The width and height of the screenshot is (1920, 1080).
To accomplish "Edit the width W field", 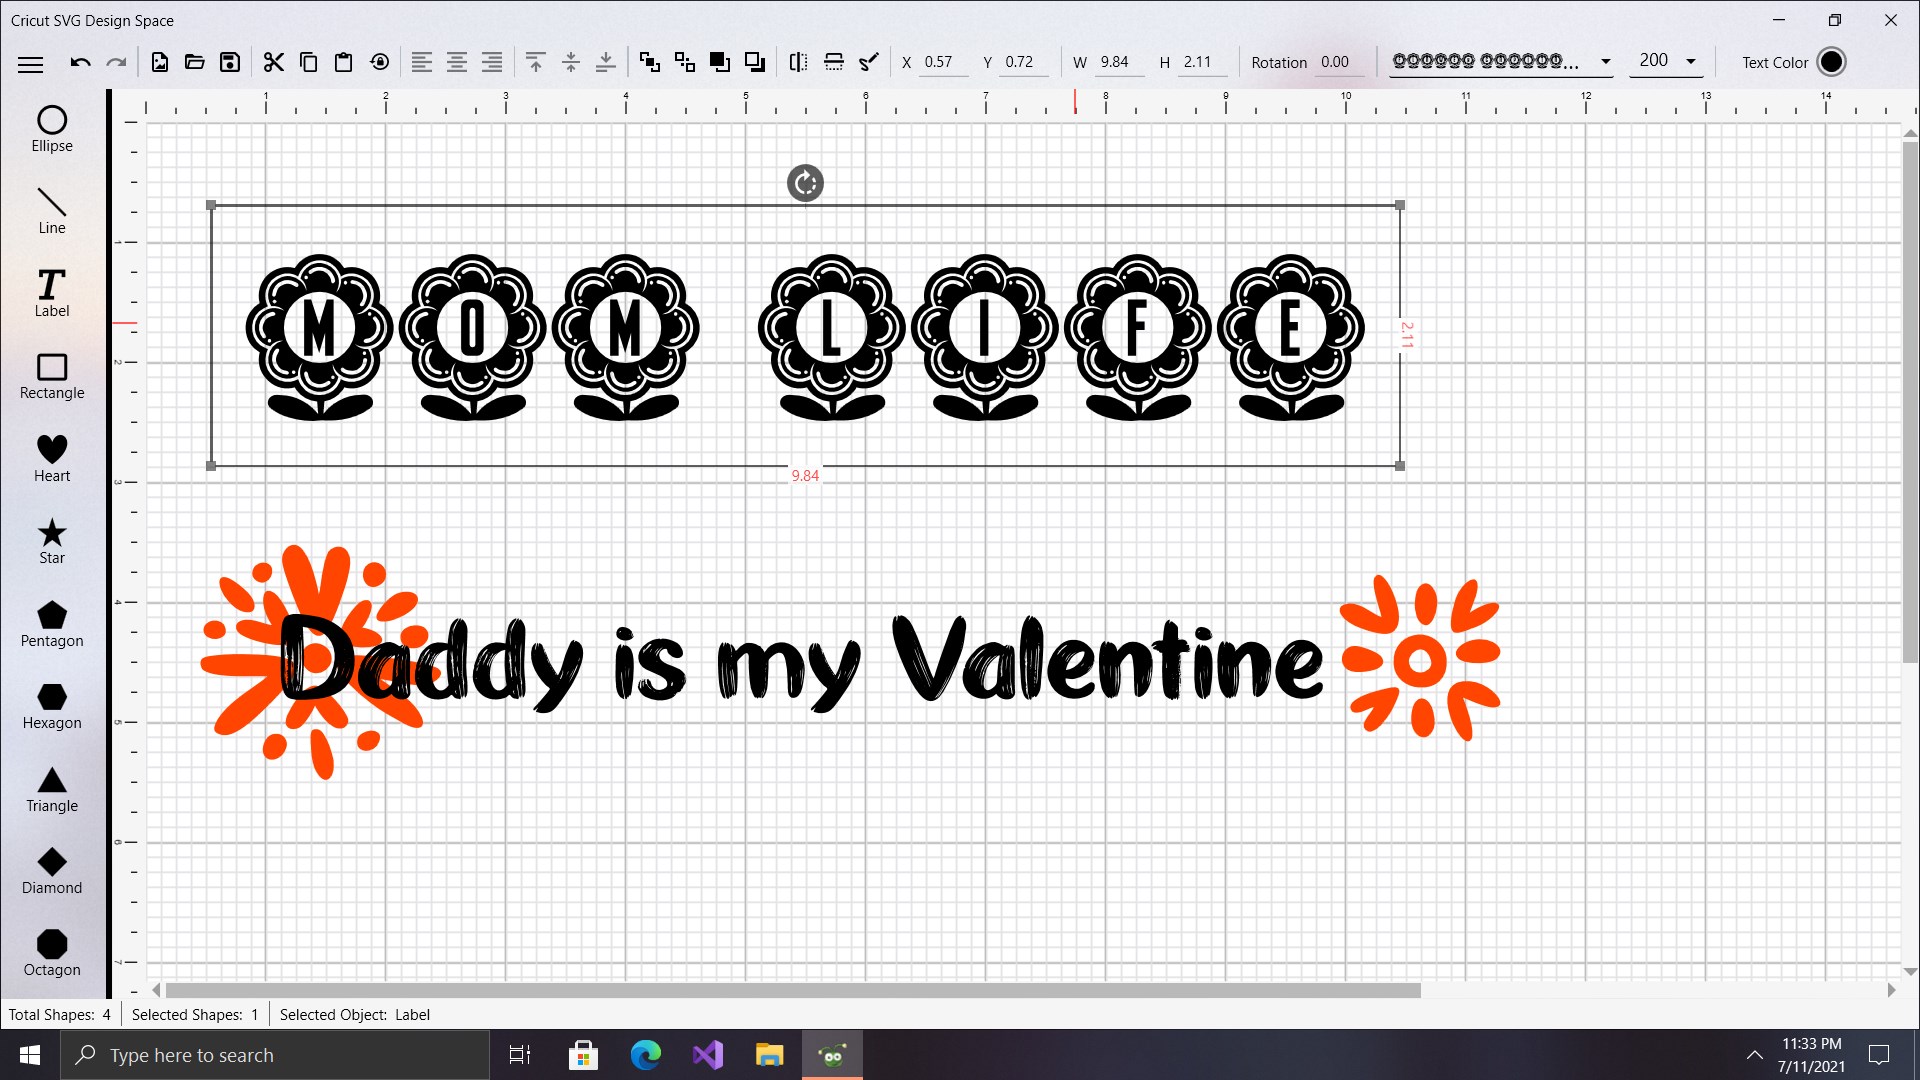I will click(1121, 62).
